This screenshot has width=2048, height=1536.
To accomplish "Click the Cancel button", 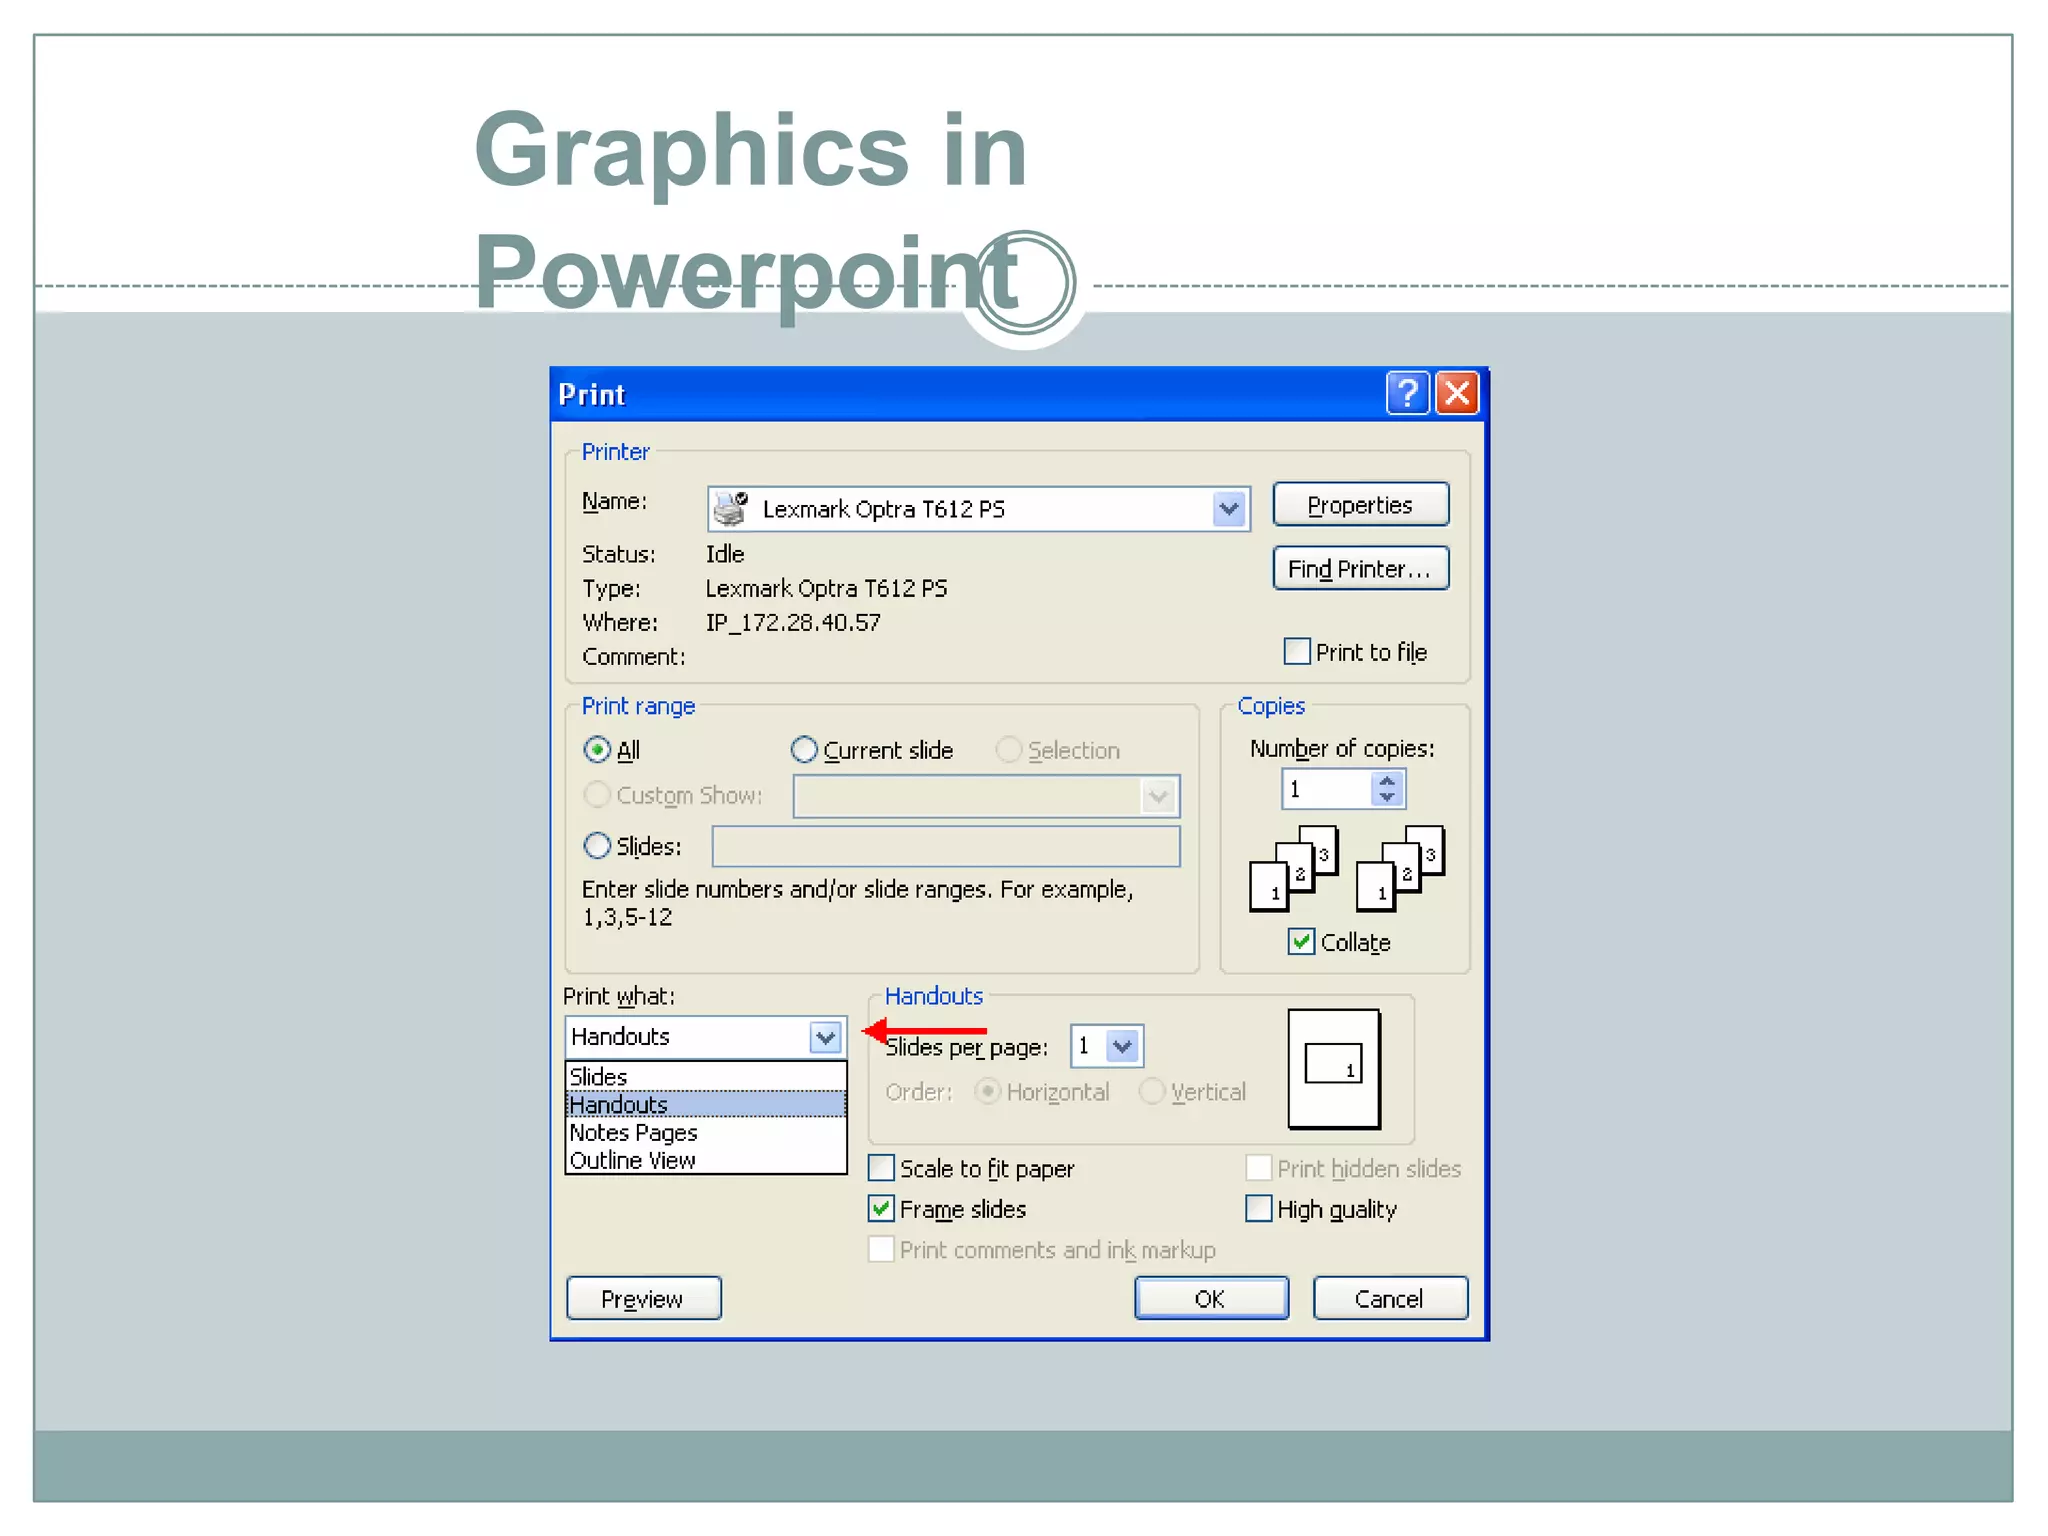I will [x=1390, y=1298].
